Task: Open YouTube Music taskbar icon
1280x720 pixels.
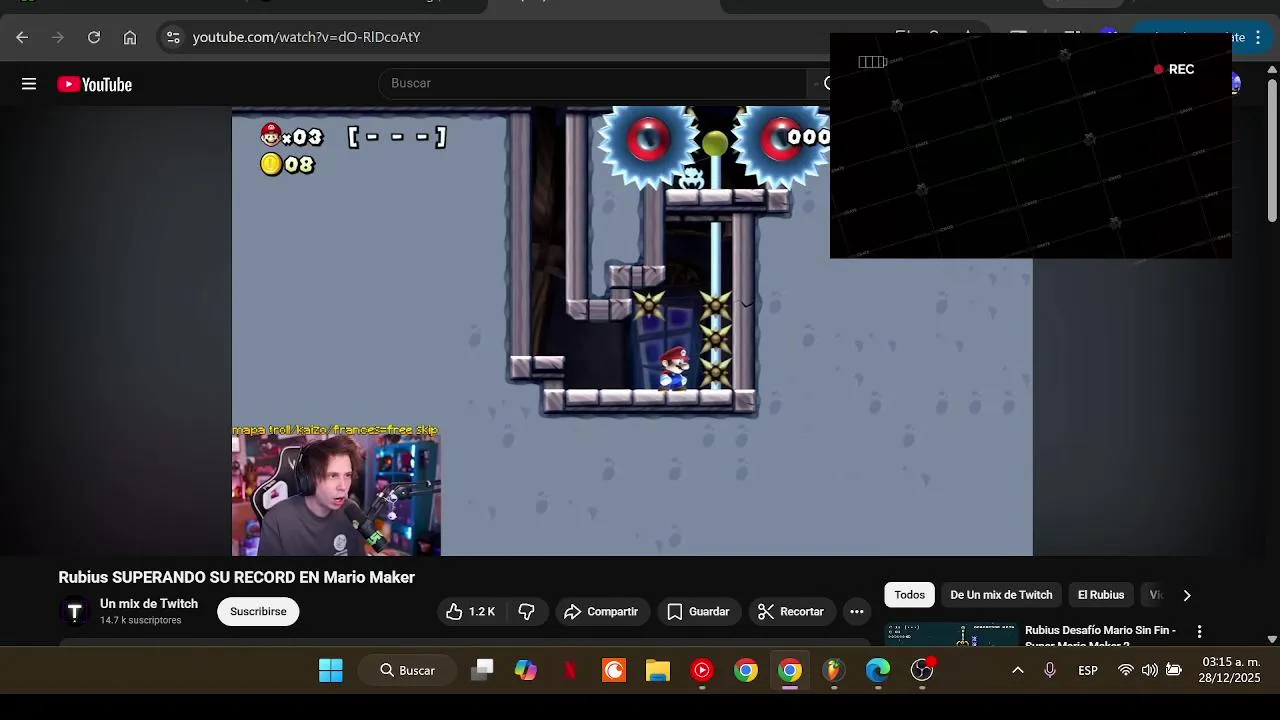Action: tap(702, 670)
